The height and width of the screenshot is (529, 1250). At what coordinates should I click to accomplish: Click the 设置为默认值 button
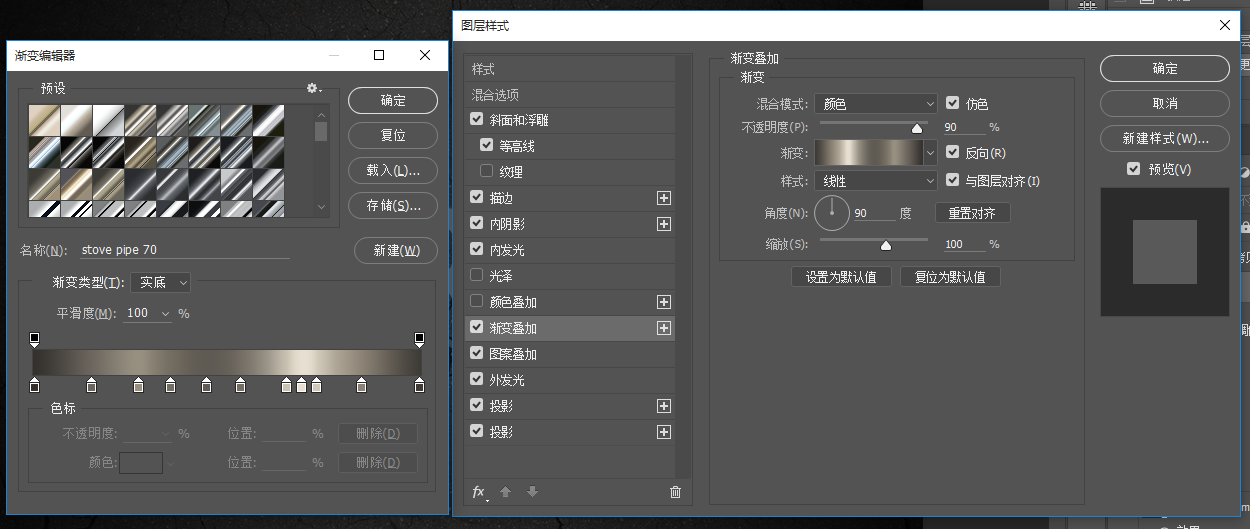click(841, 277)
